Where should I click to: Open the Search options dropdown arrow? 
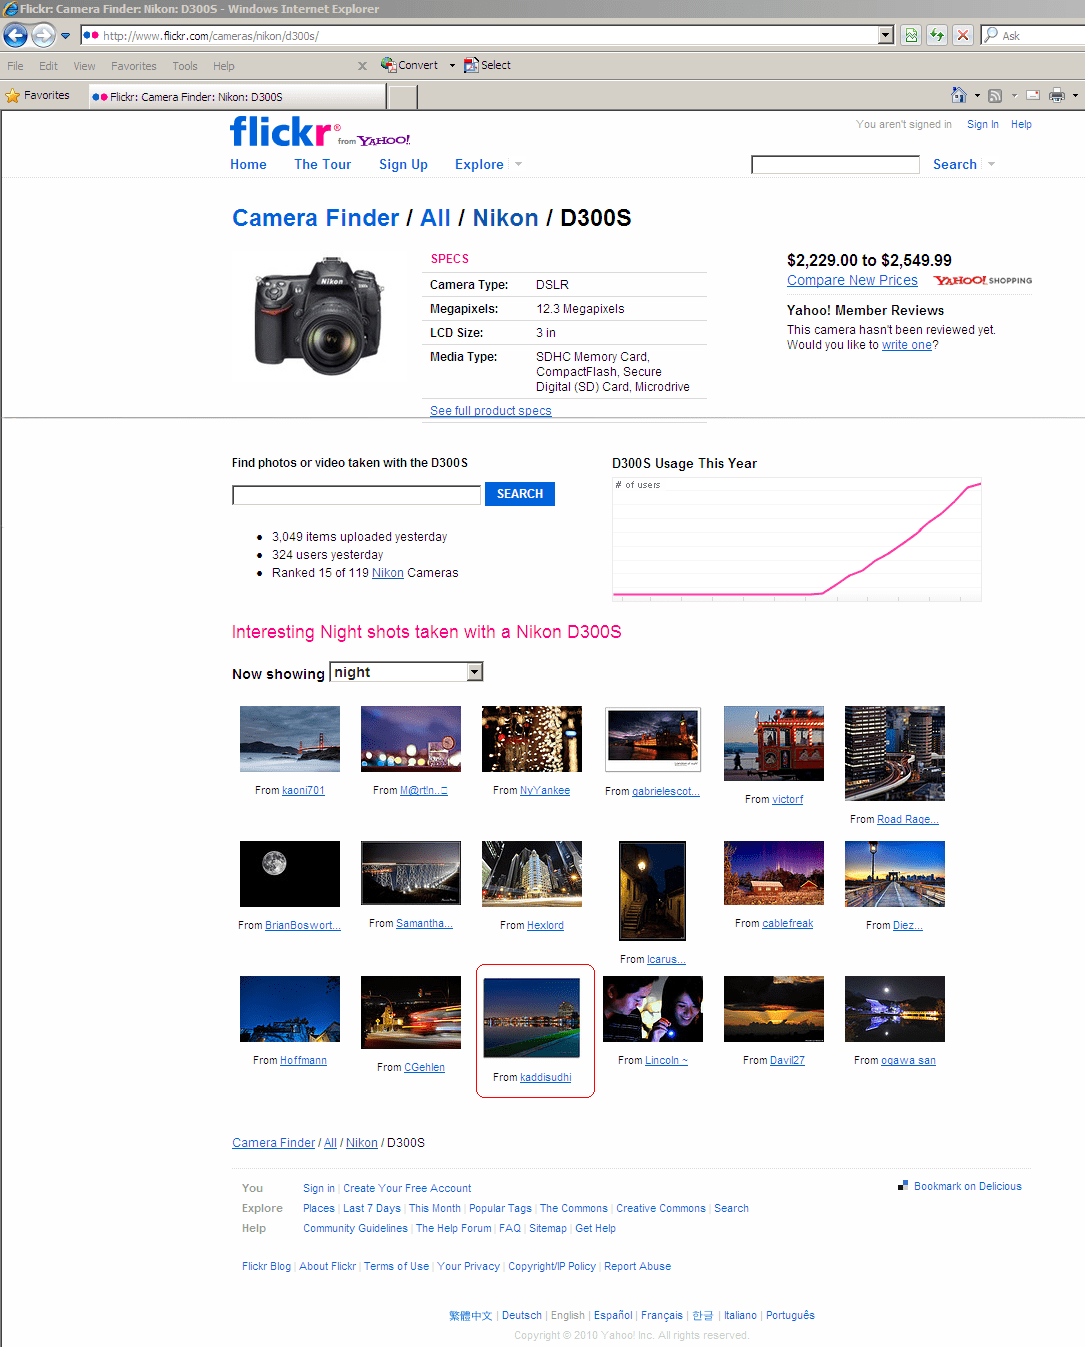991,165
